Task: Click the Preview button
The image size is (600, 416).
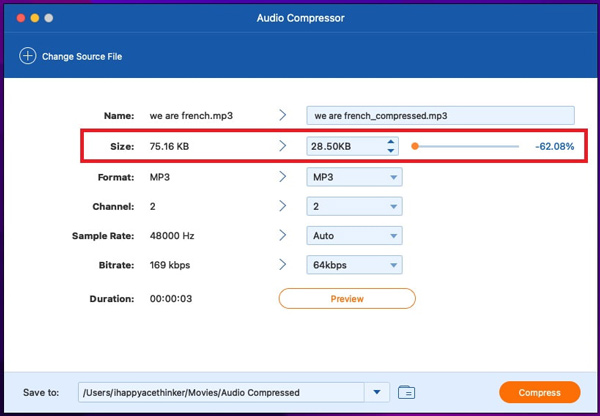Action: (347, 299)
